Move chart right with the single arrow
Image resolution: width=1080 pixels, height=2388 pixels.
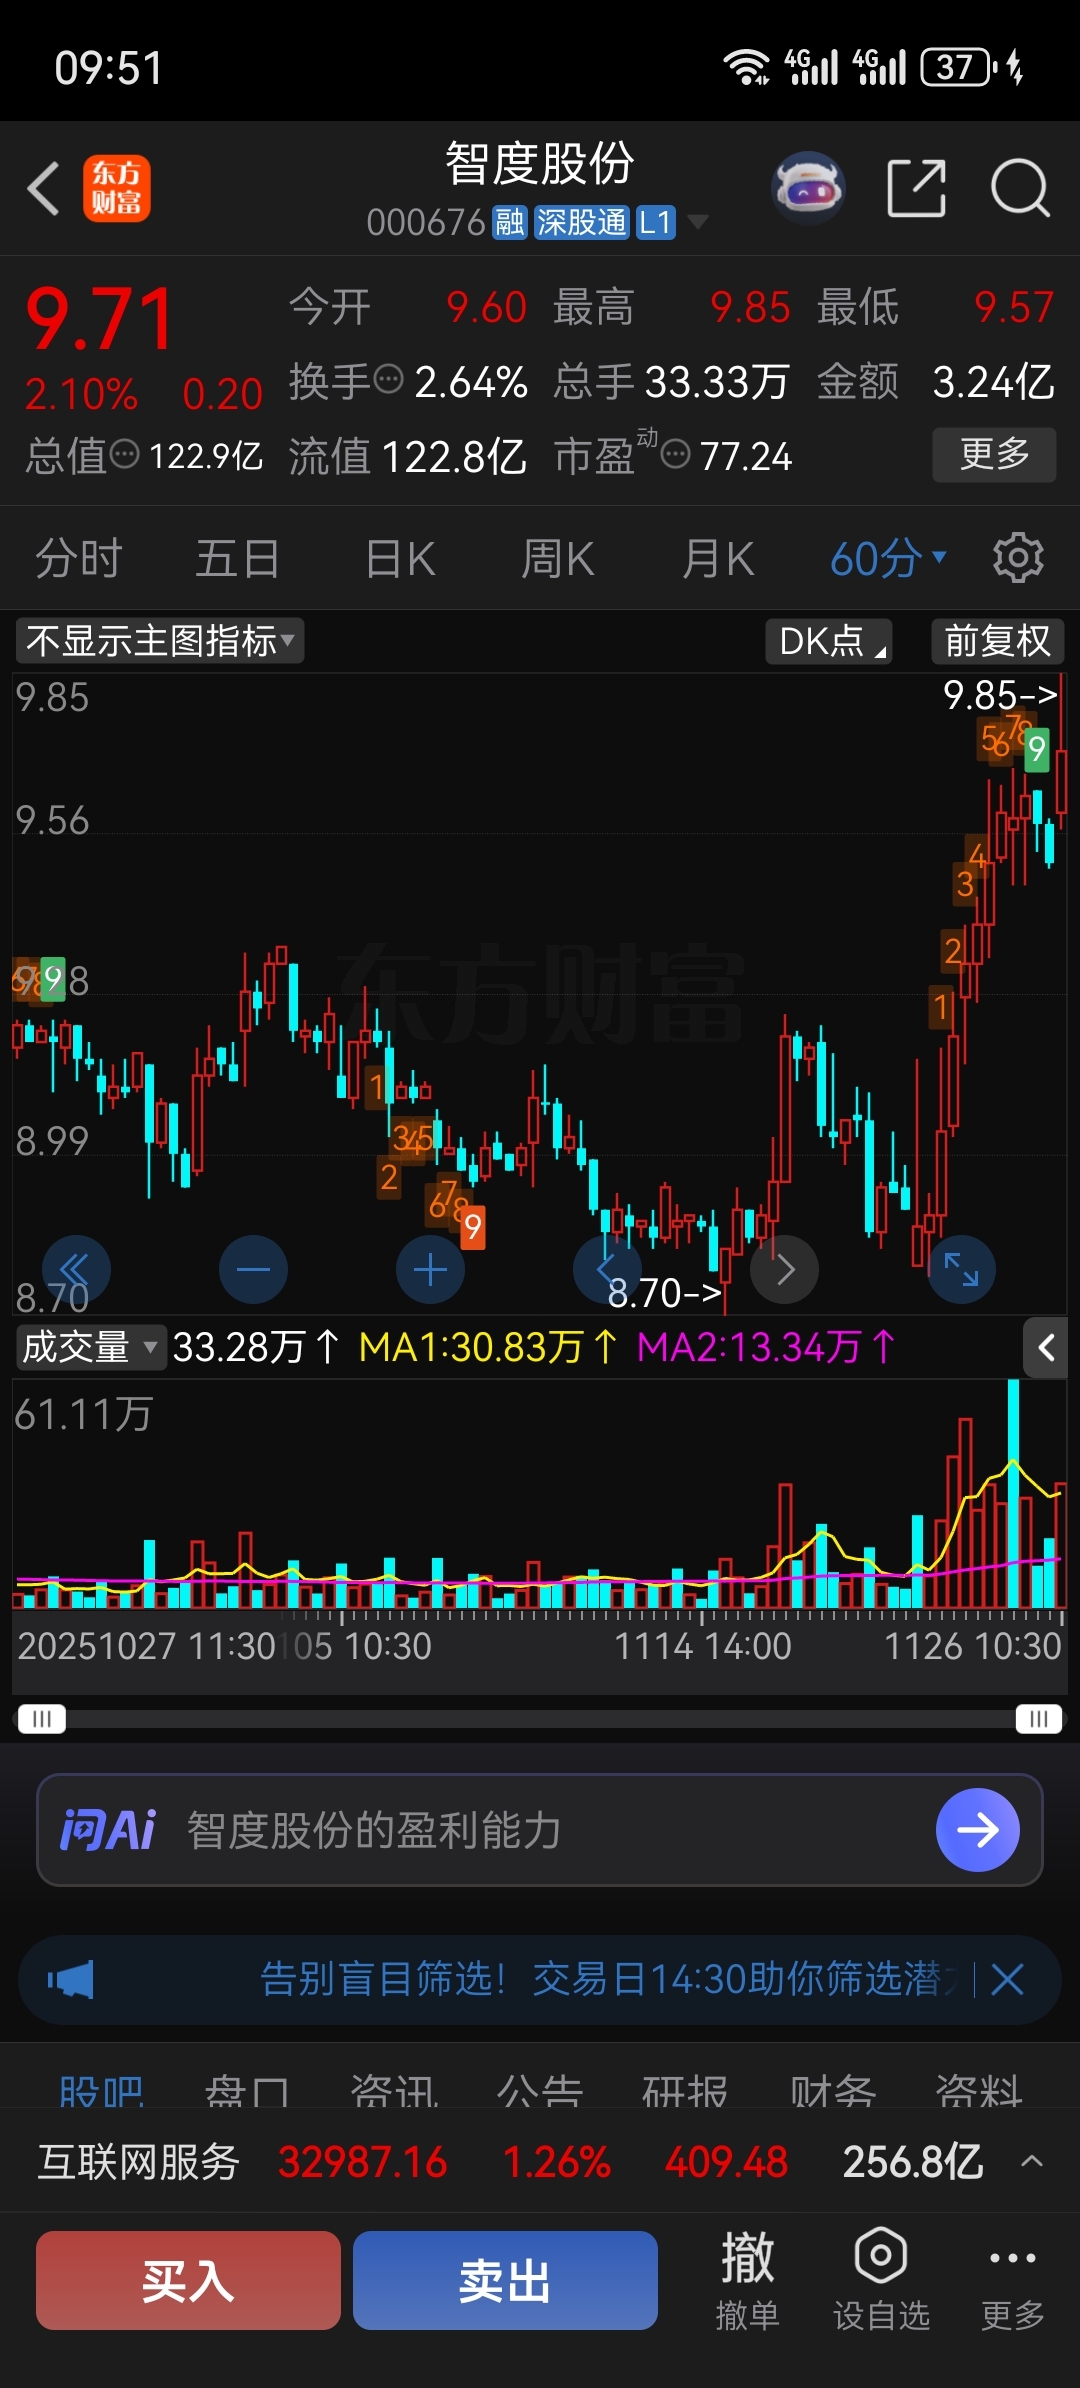(785, 1270)
